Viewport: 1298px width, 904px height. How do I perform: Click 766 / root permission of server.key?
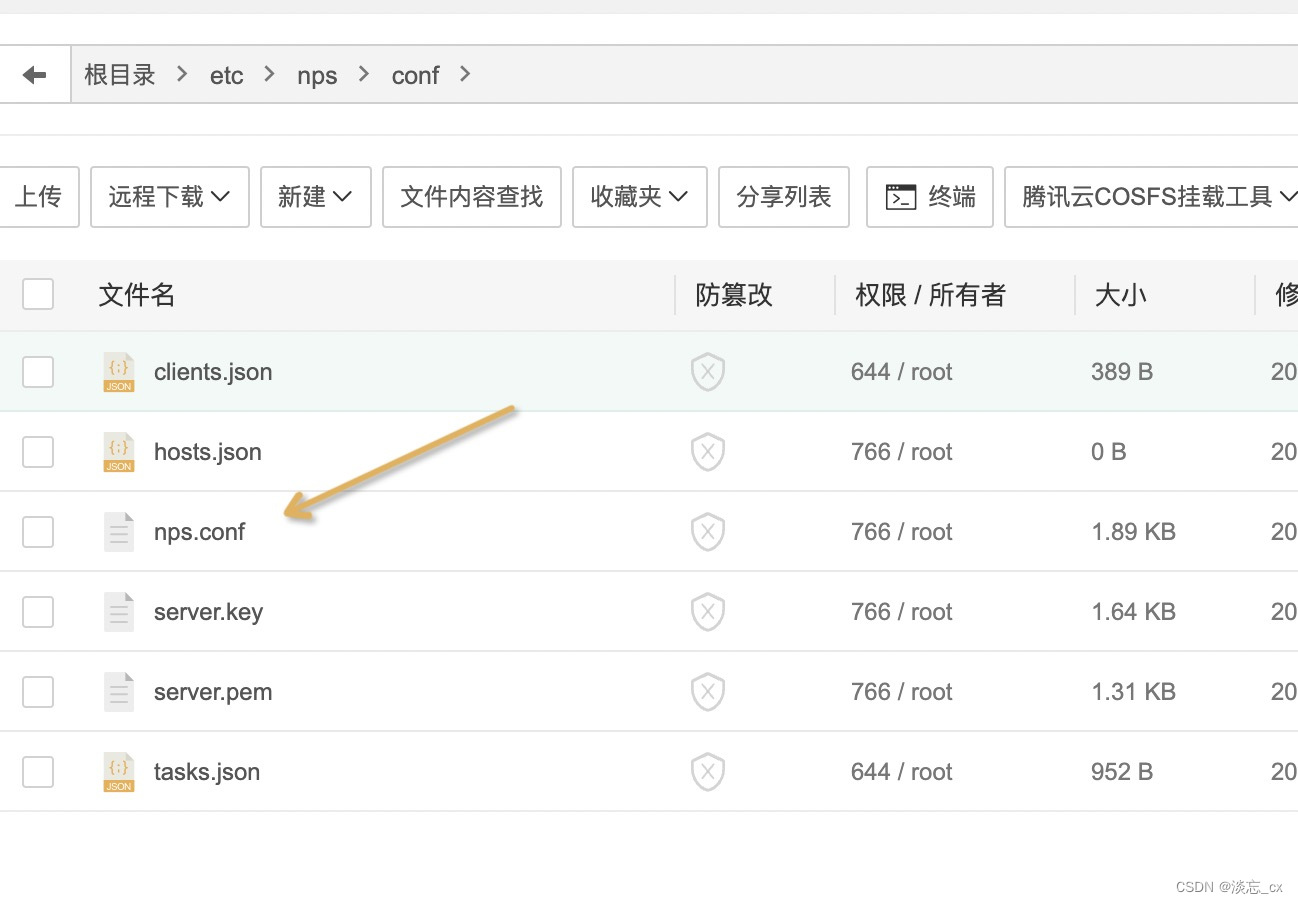[x=902, y=612]
